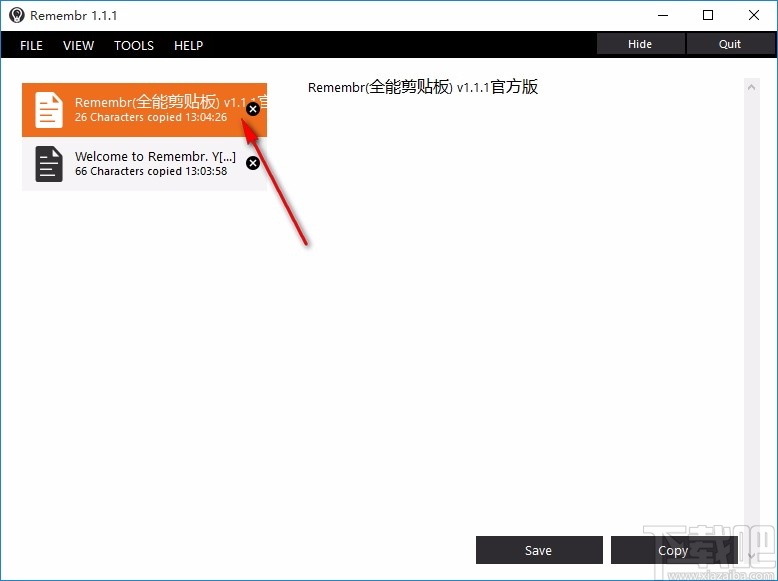Screen dimensions: 778x581
Task: Select entry copied at 13:03:58
Action: tap(144, 164)
